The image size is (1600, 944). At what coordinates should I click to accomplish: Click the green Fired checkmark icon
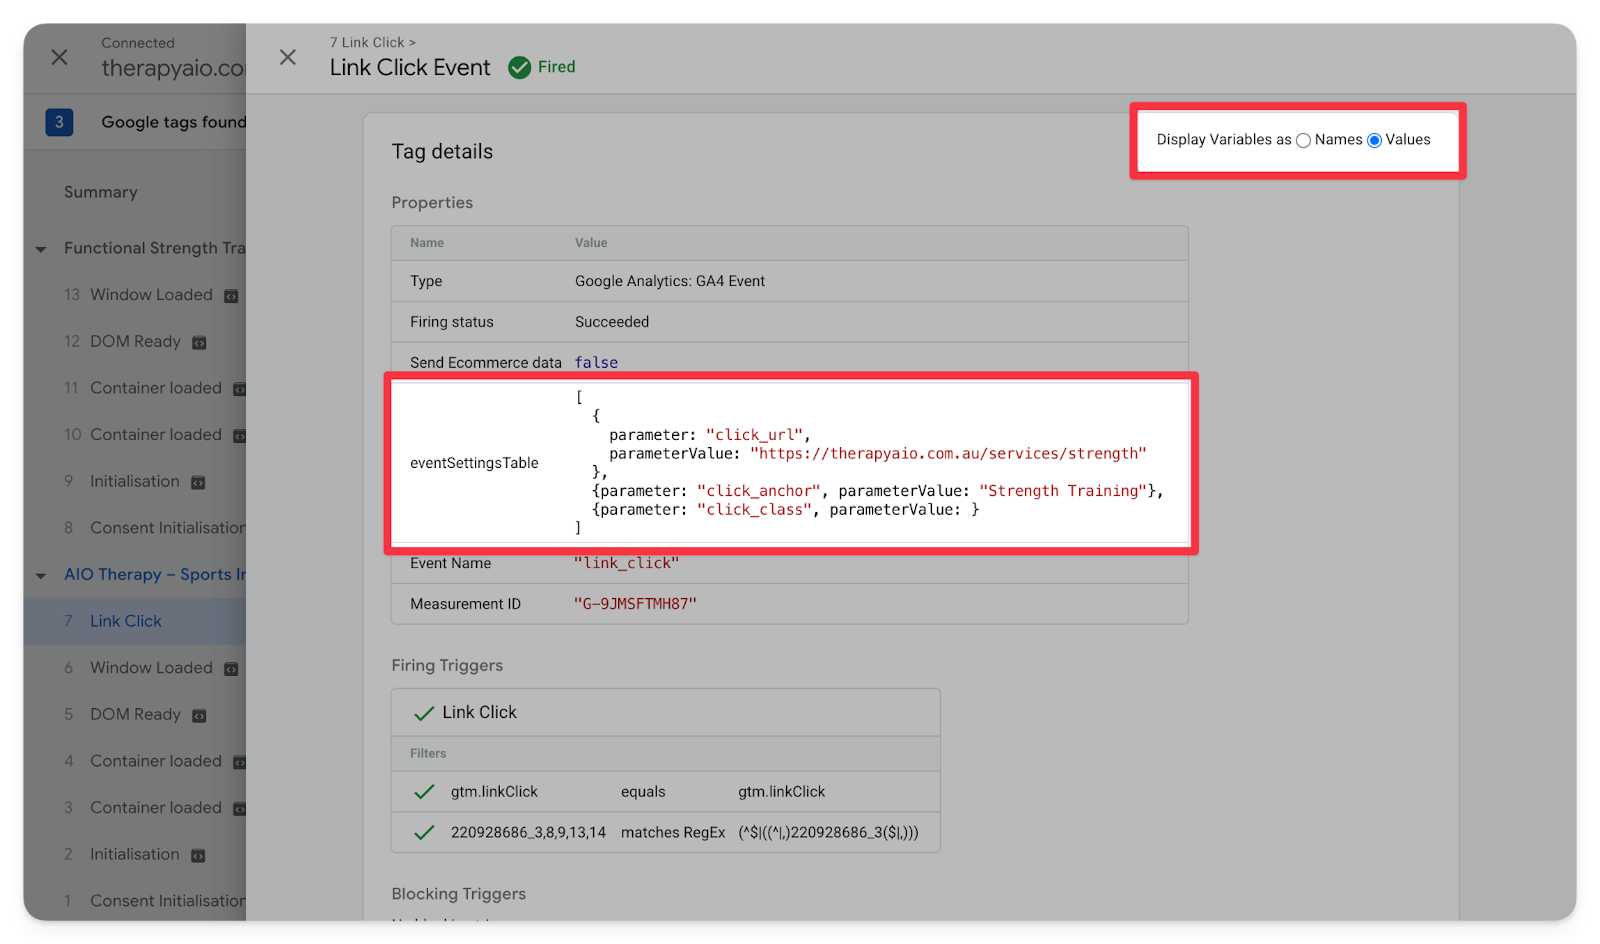(x=519, y=67)
